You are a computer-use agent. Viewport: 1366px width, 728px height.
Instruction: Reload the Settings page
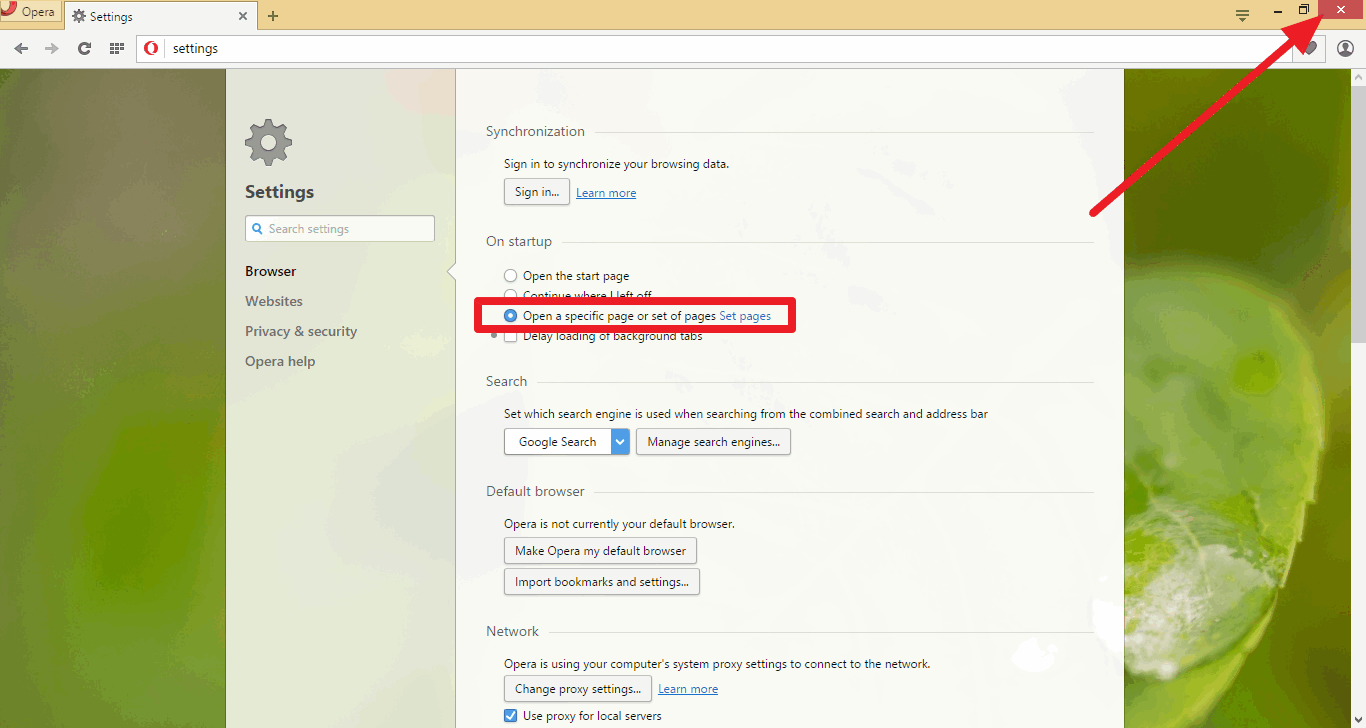pyautogui.click(x=84, y=48)
